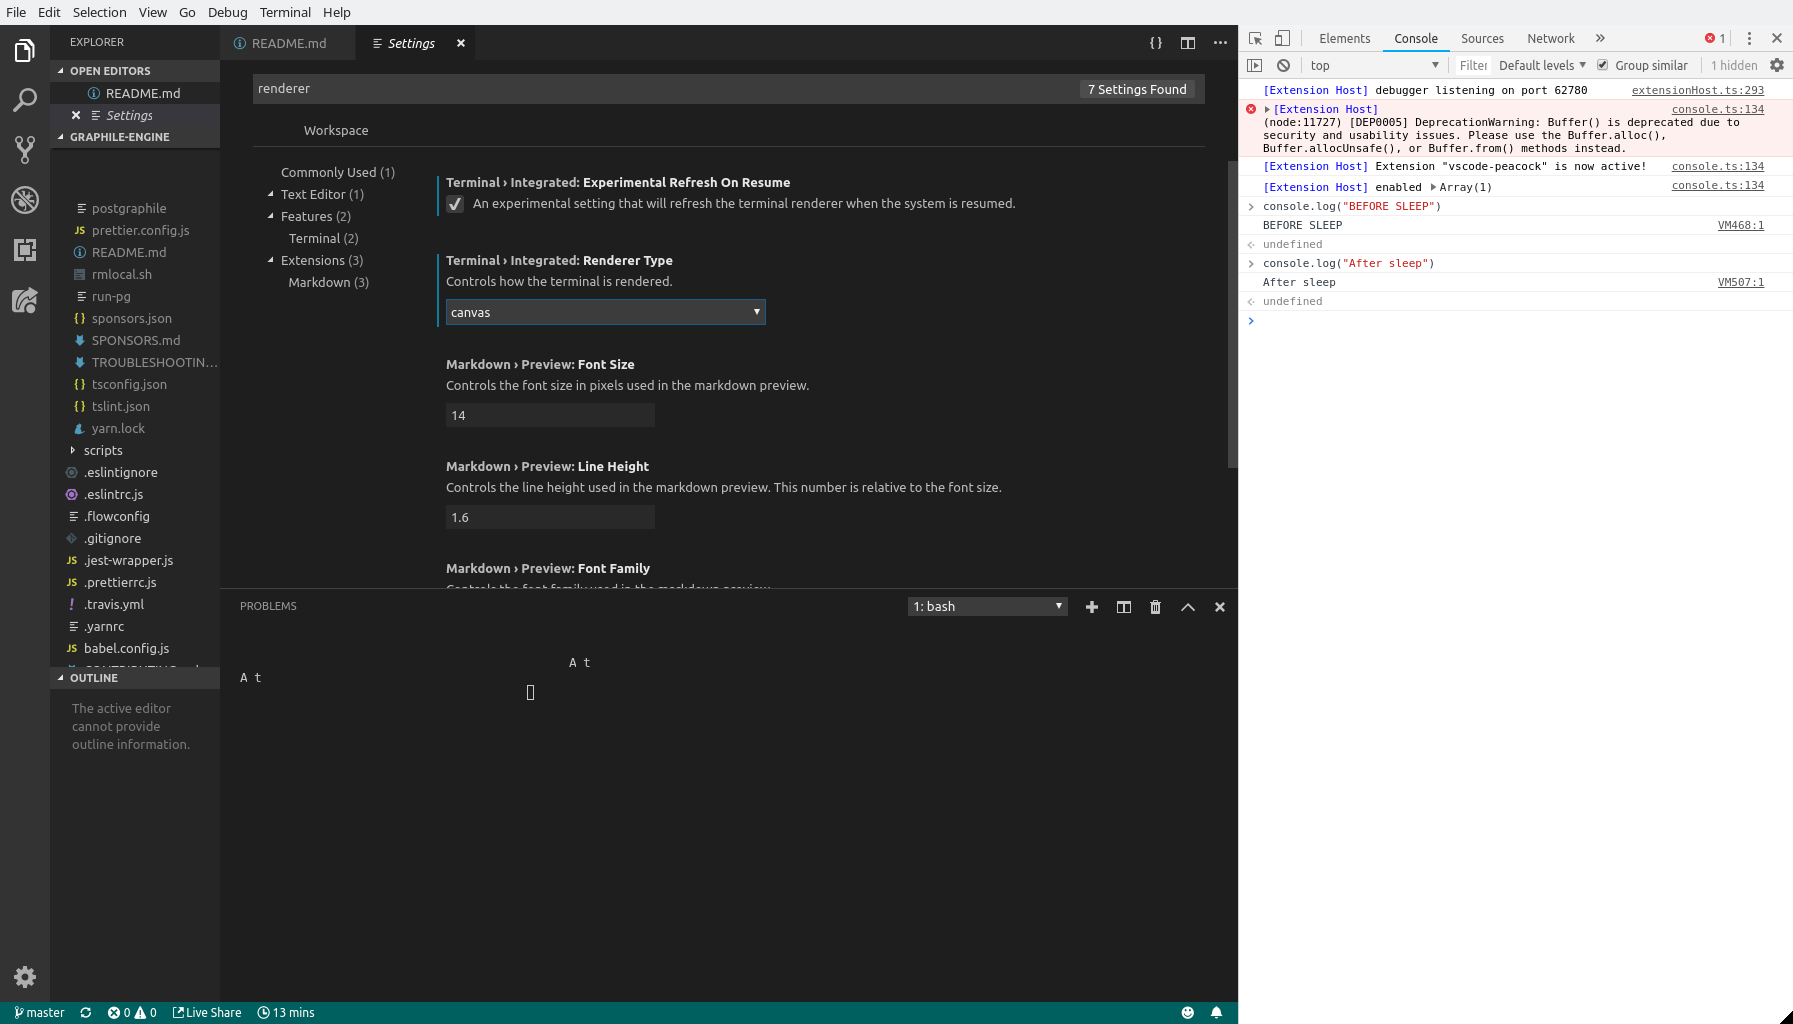Open DevTools customize menu dots
This screenshot has height=1024, width=1793.
click(x=1749, y=38)
